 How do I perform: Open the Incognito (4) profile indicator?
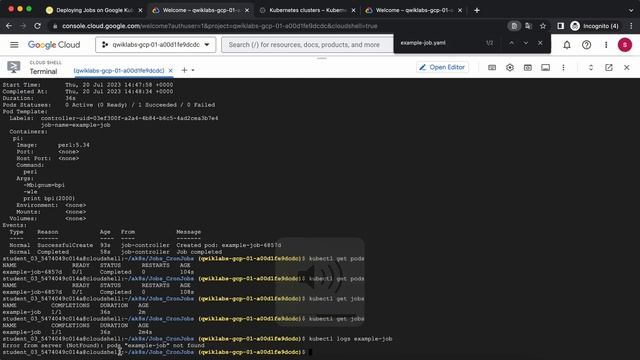tap(594, 26)
